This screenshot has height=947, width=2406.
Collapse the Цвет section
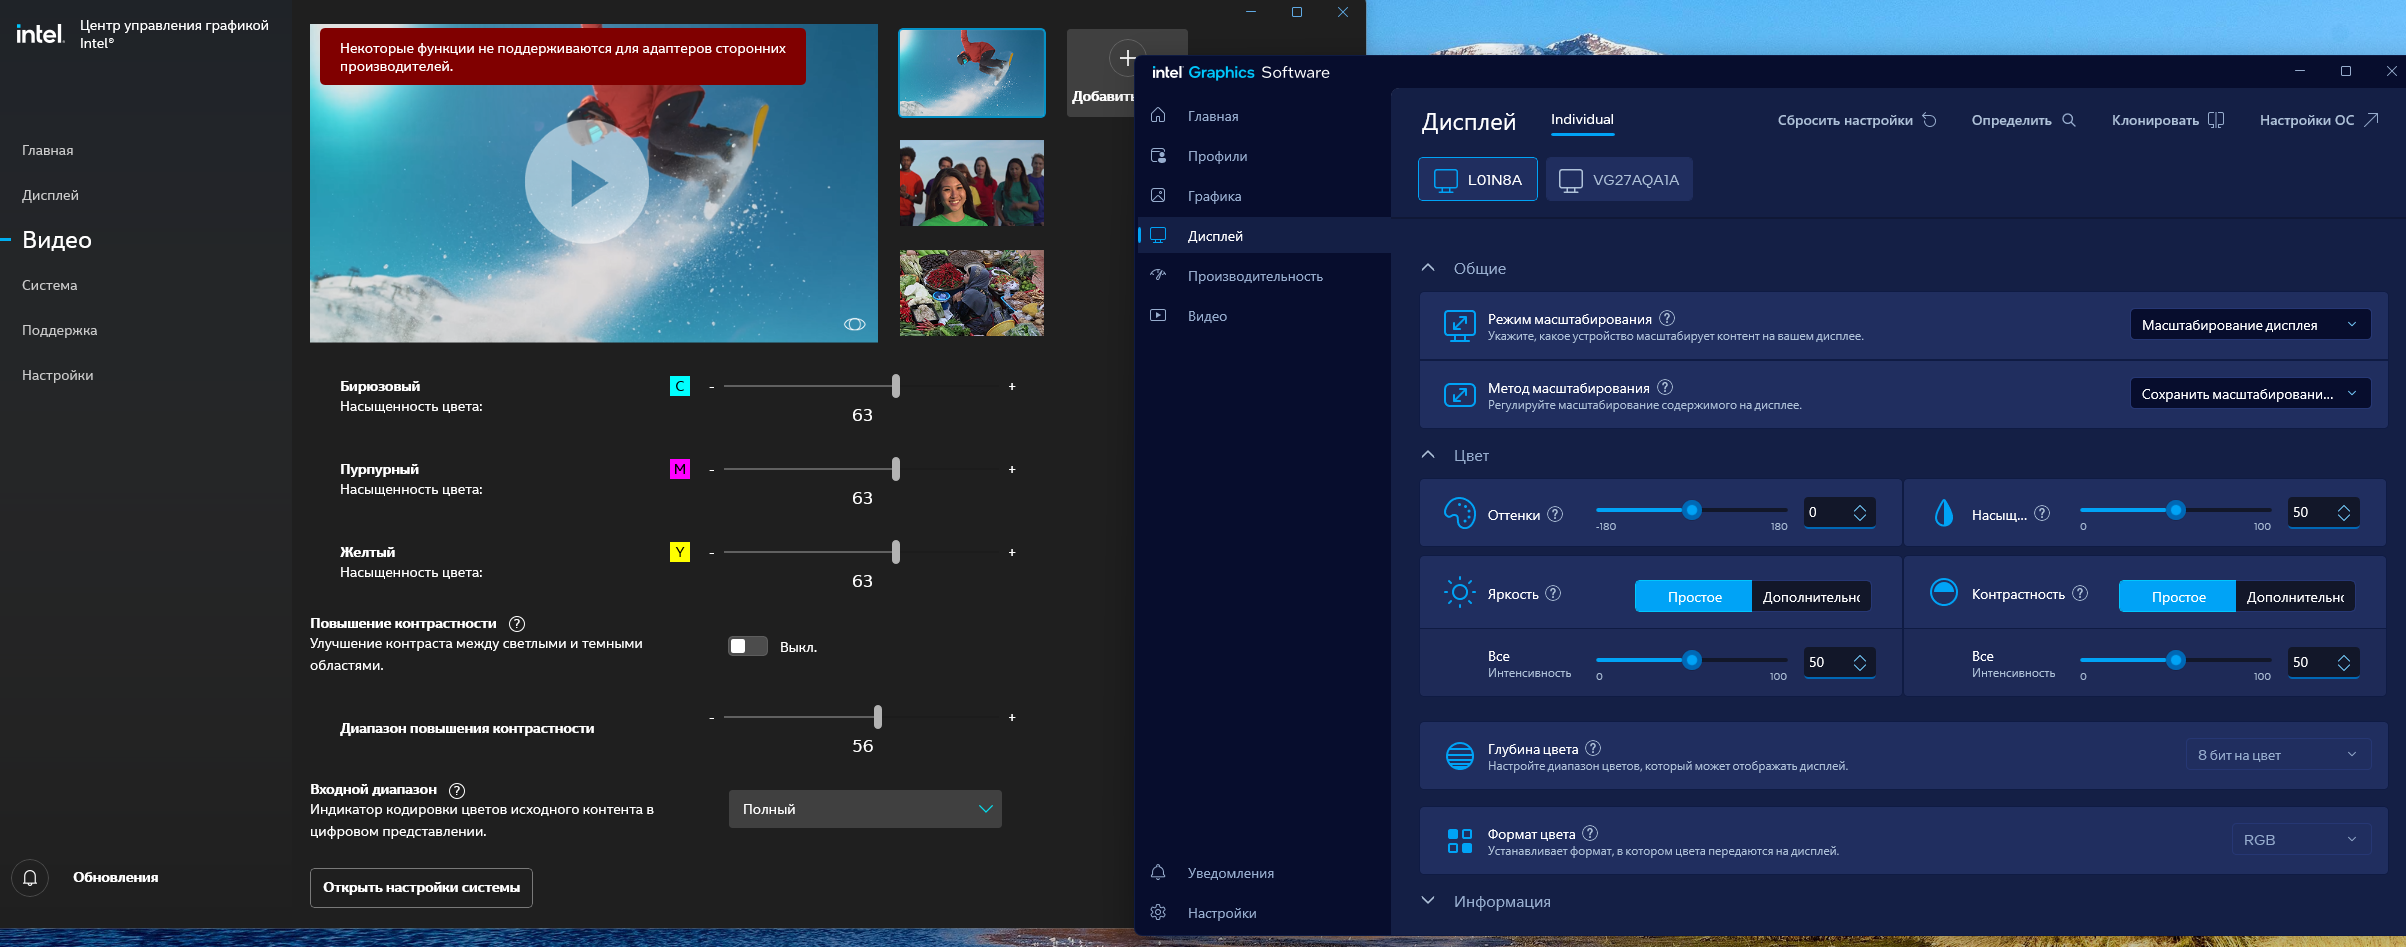pyautogui.click(x=1428, y=455)
